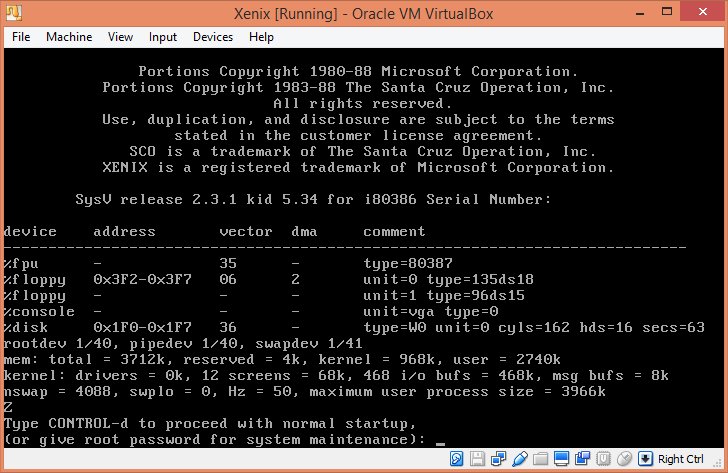The width and height of the screenshot is (728, 473).
Task: Click the floppy disk indicator in status bar
Action: coord(477,459)
